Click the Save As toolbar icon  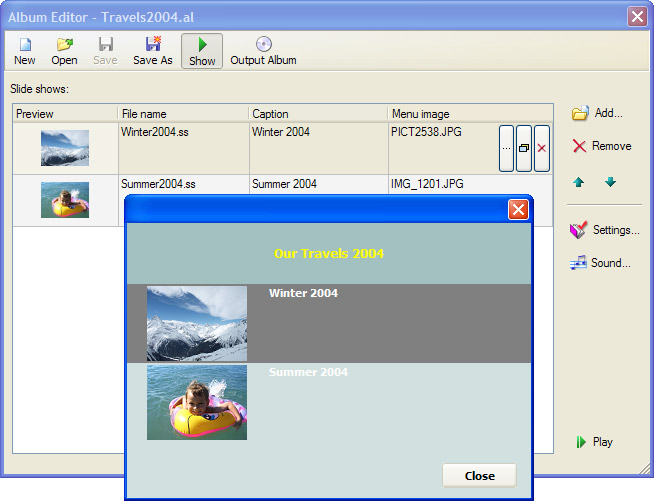(x=153, y=44)
